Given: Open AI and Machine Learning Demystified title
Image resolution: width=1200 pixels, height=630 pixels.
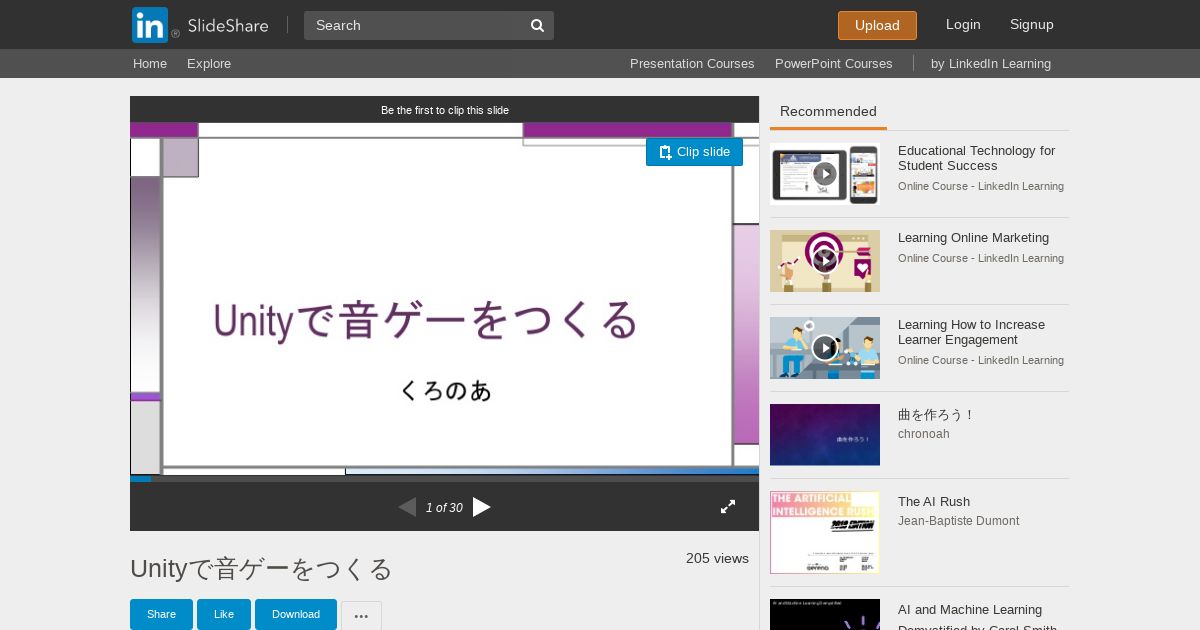Looking at the screenshot, I should (977, 618).
